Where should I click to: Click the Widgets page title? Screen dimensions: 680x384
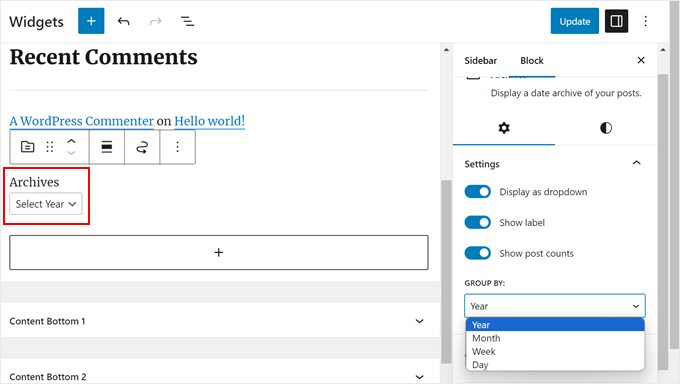tap(36, 22)
